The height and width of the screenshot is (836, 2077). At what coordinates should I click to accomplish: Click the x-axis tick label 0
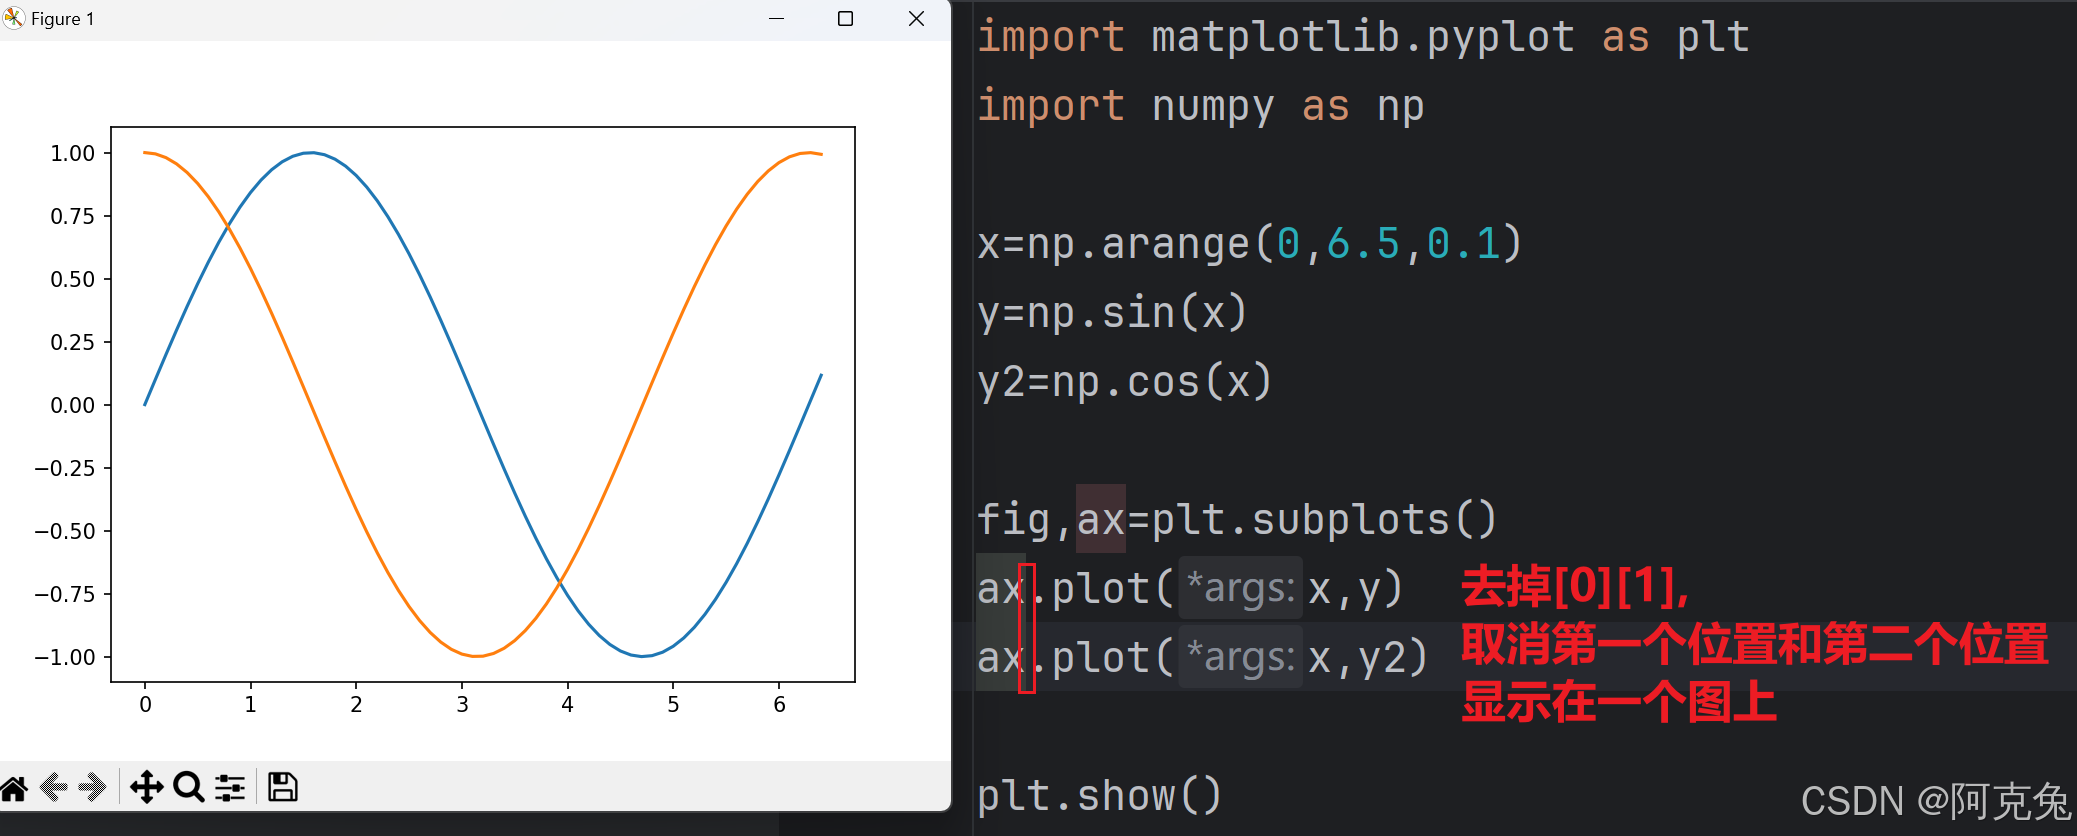pos(146,704)
